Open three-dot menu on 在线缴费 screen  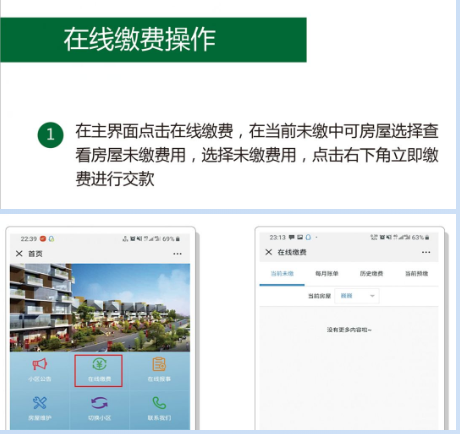[x=426, y=252]
